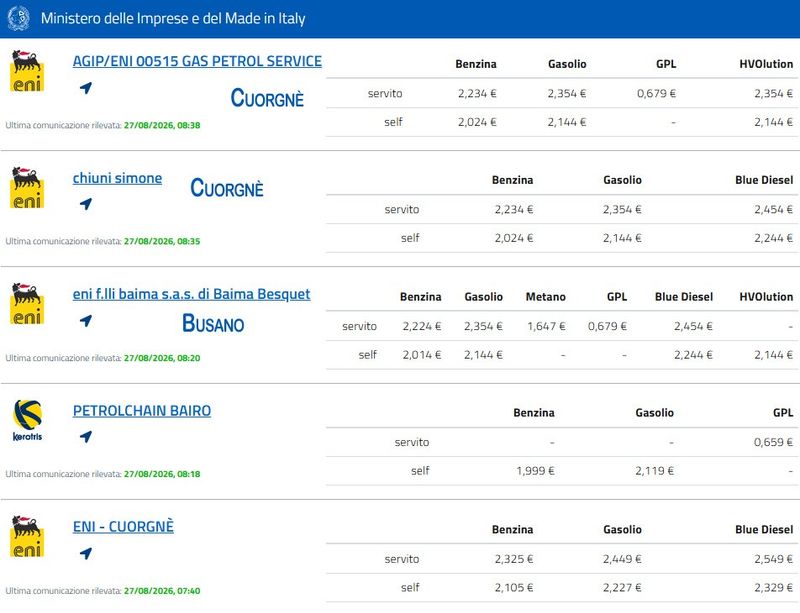Viewport: 800px width, 613px height.
Task: Open navigation arrow for PETROLCHAIN BAIRO station
Action: point(86,436)
